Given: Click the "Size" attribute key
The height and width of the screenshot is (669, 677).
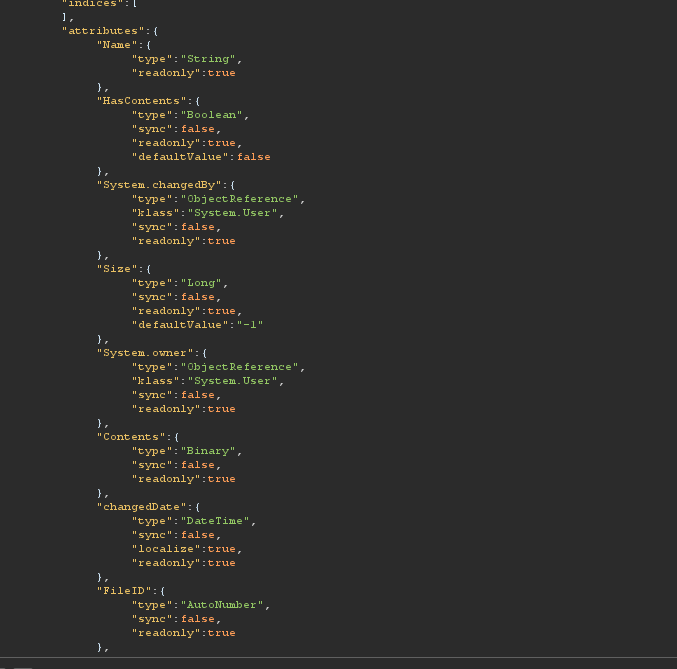Looking at the screenshot, I should pos(120,269).
